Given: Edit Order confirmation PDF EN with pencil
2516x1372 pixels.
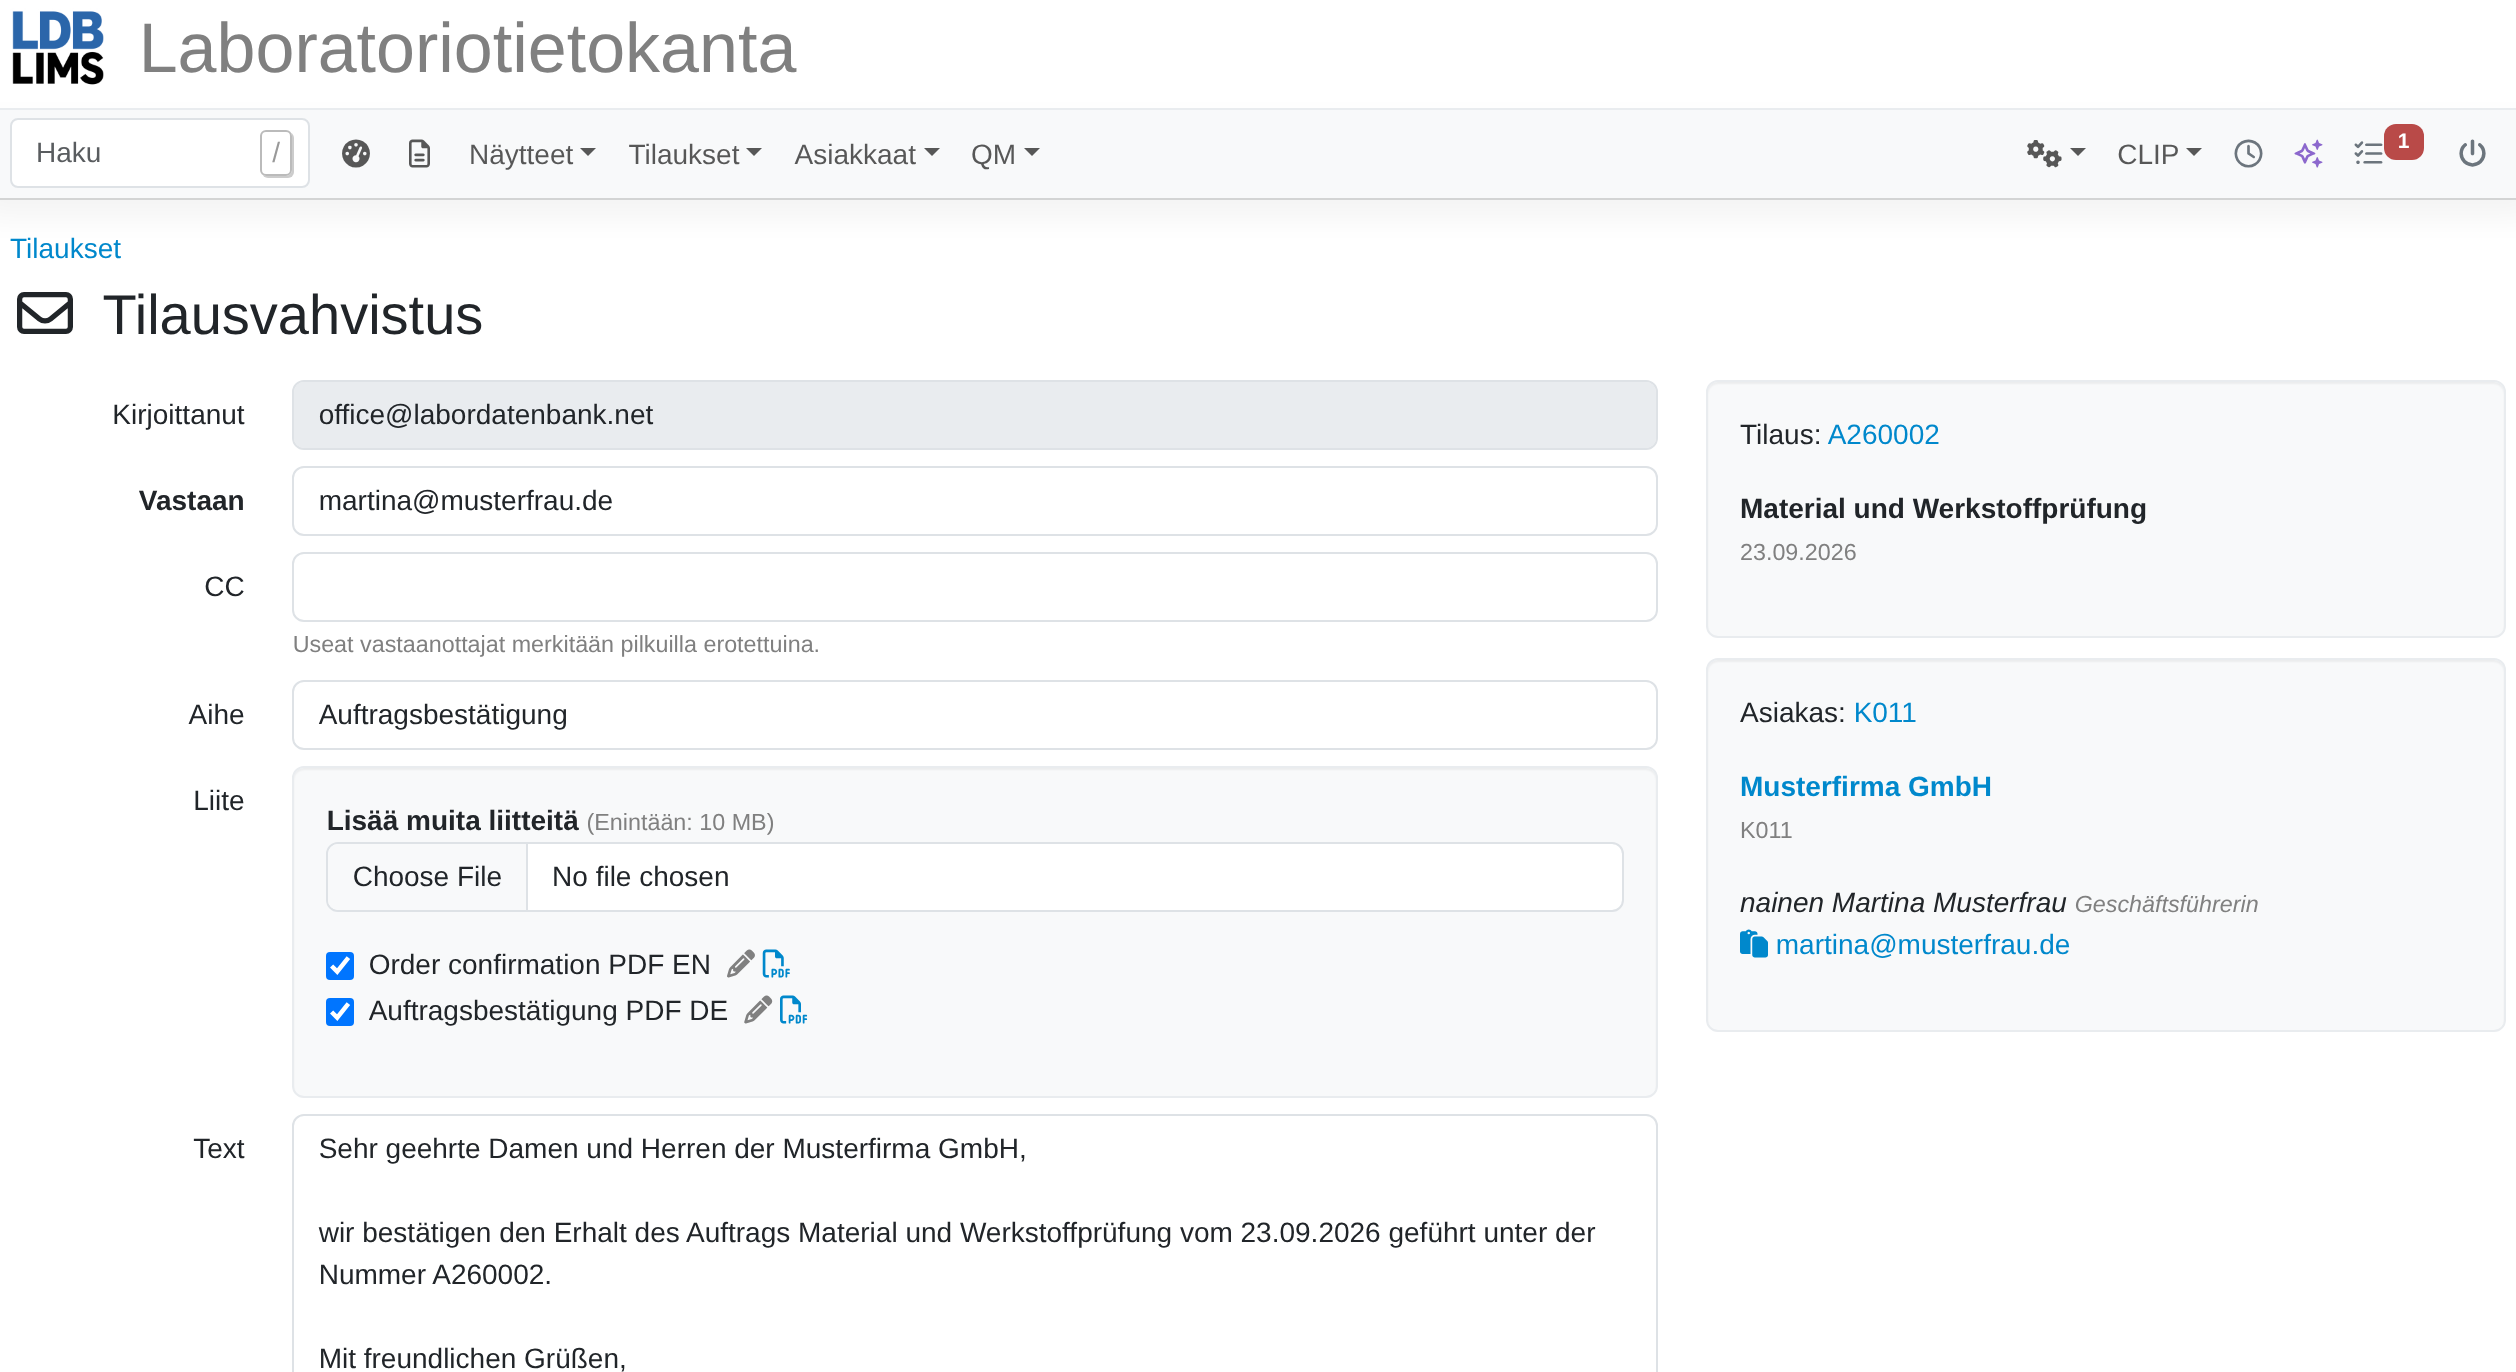Looking at the screenshot, I should [x=740, y=964].
